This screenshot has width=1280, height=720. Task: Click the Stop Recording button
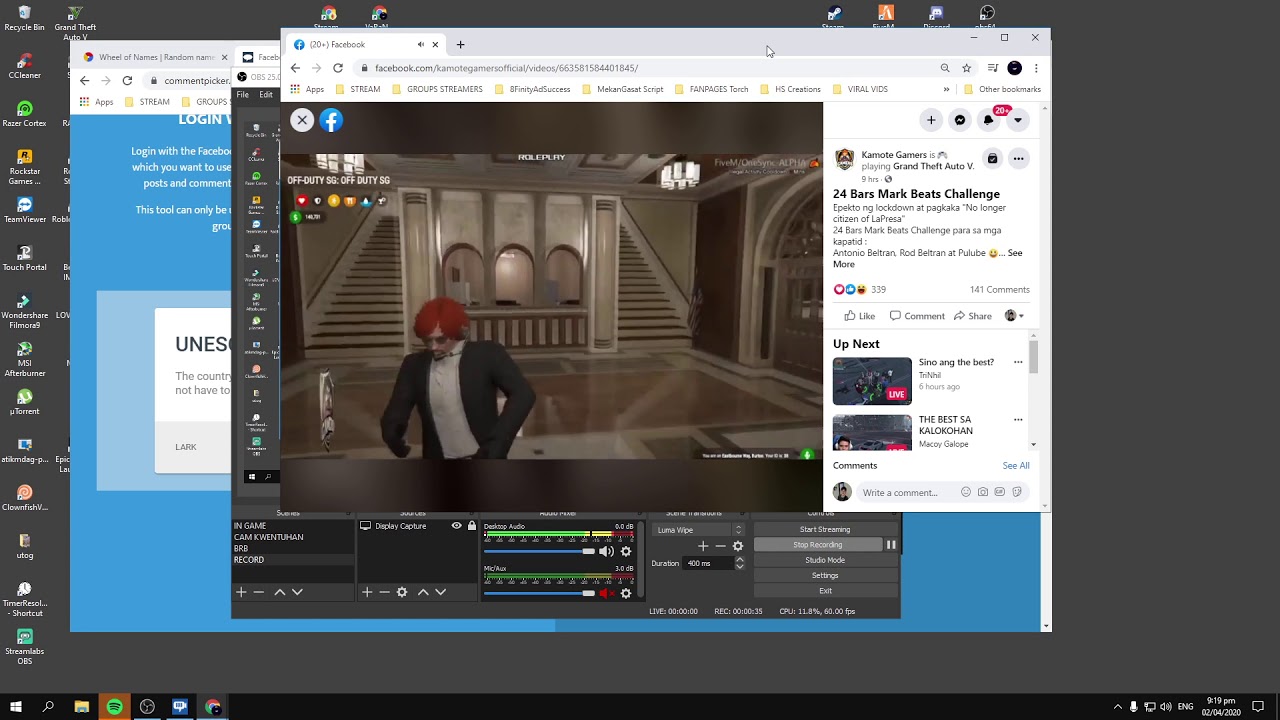tap(817, 545)
